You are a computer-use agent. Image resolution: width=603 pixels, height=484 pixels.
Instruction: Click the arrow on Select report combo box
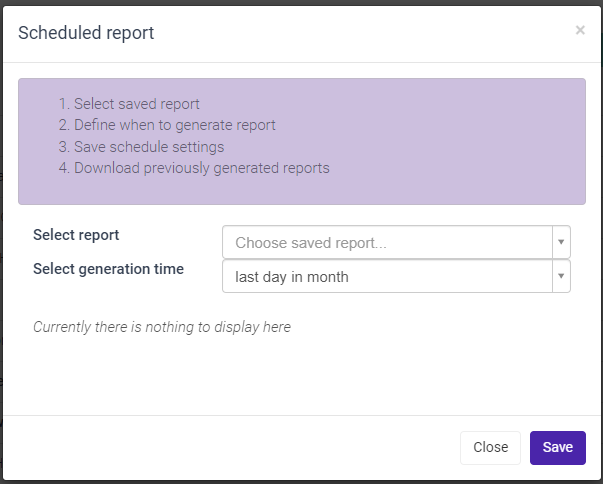[x=561, y=242]
